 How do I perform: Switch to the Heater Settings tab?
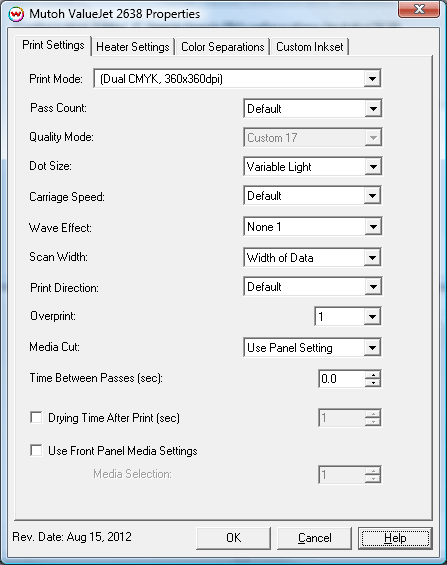click(x=133, y=47)
